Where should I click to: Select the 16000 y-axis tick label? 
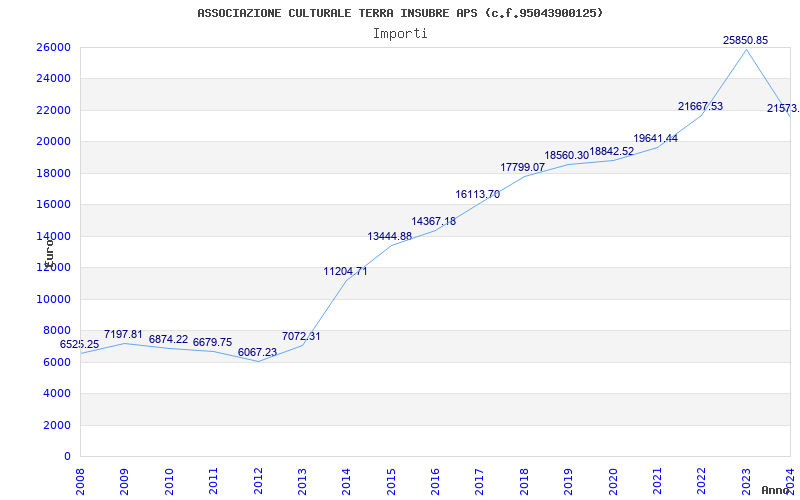(53, 205)
